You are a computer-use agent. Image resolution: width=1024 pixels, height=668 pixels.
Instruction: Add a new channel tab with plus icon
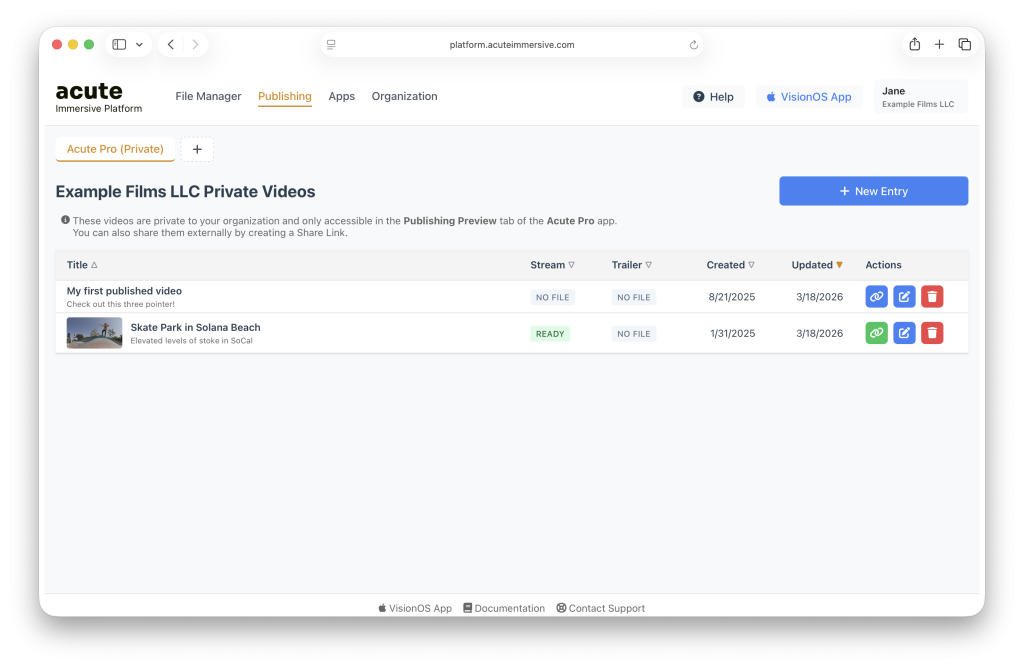tap(197, 150)
